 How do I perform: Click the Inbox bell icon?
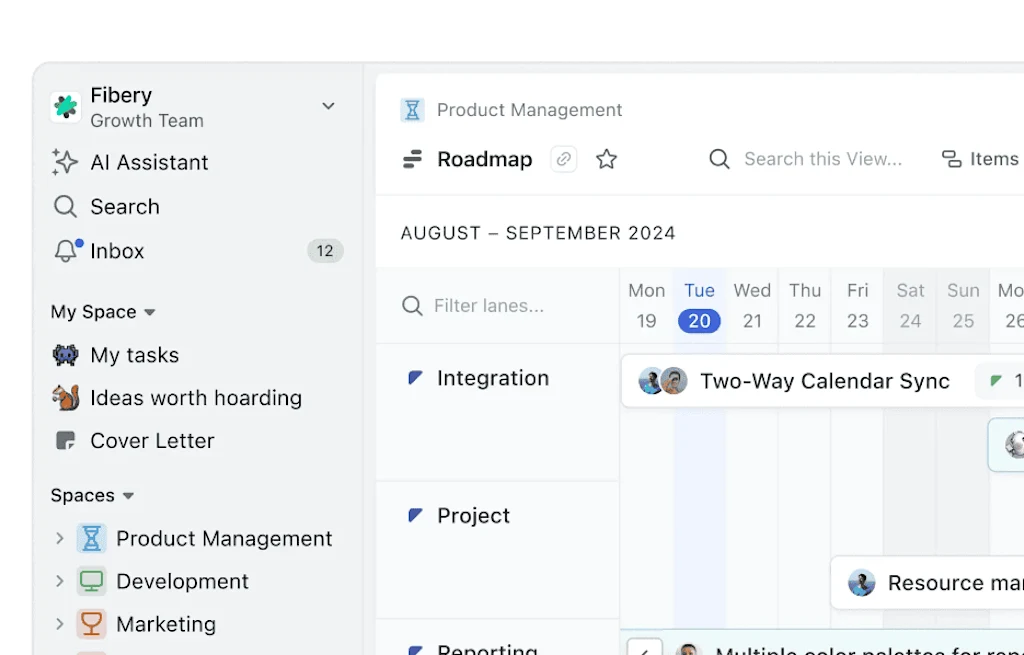pyautogui.click(x=66, y=251)
